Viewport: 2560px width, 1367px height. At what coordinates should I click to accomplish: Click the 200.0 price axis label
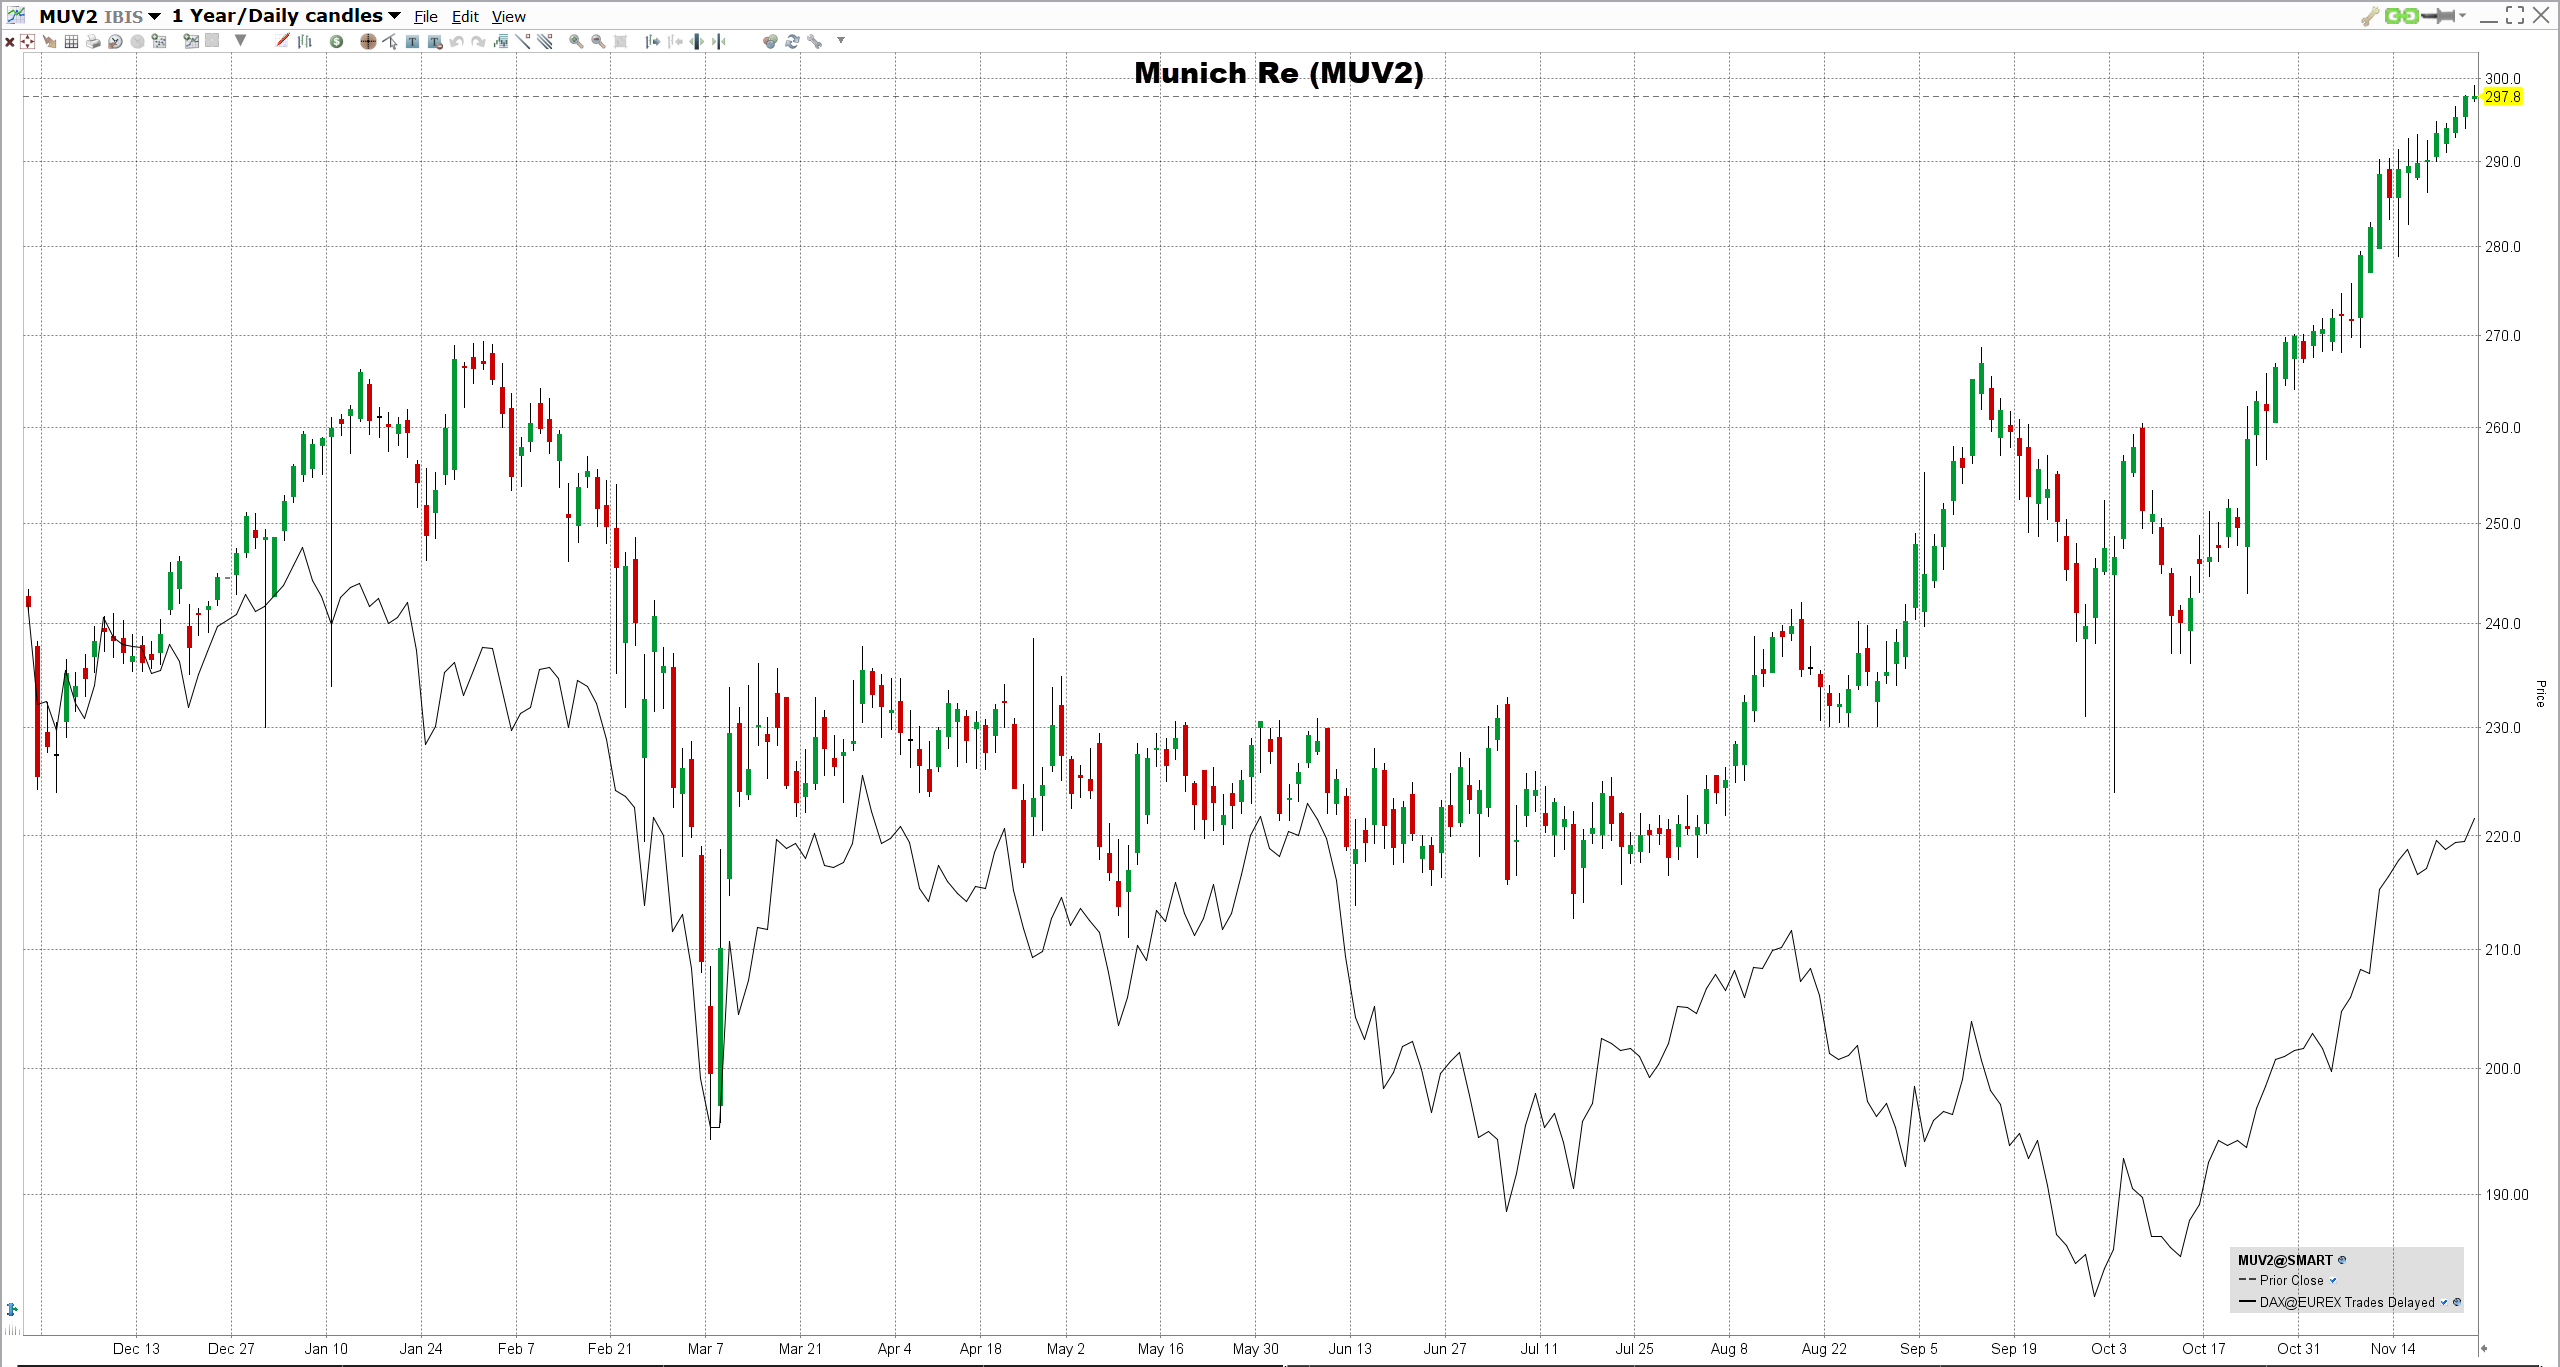tap(2503, 1069)
